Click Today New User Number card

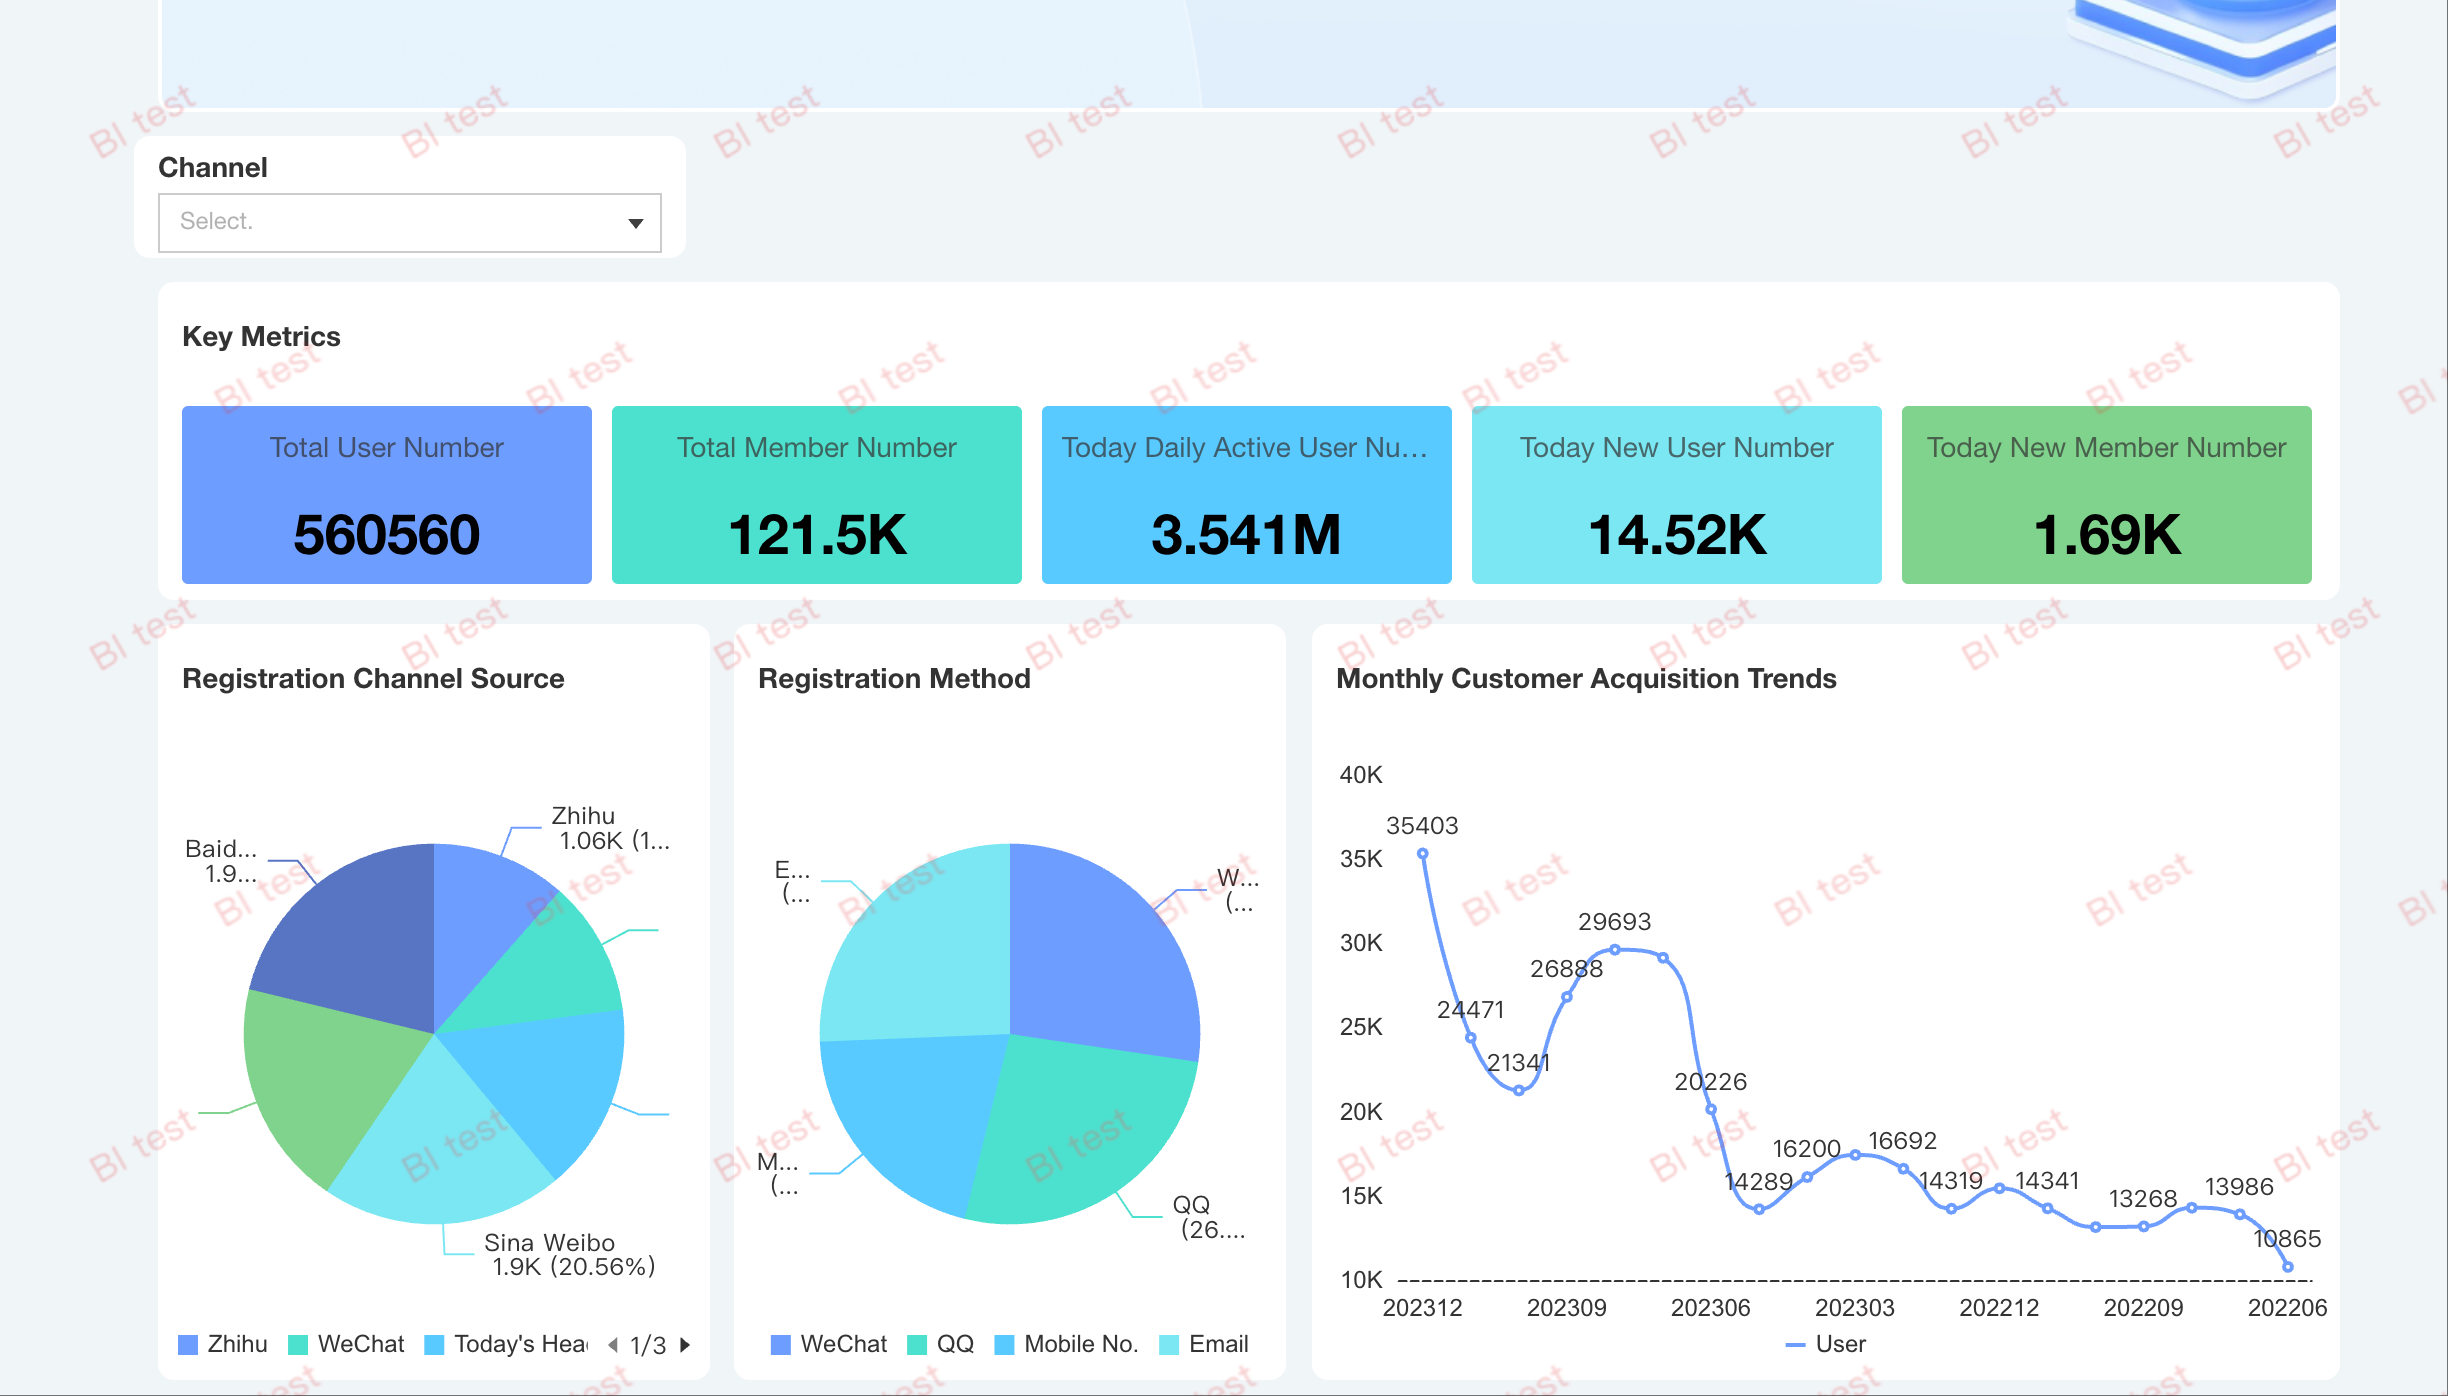pyautogui.click(x=1676, y=494)
